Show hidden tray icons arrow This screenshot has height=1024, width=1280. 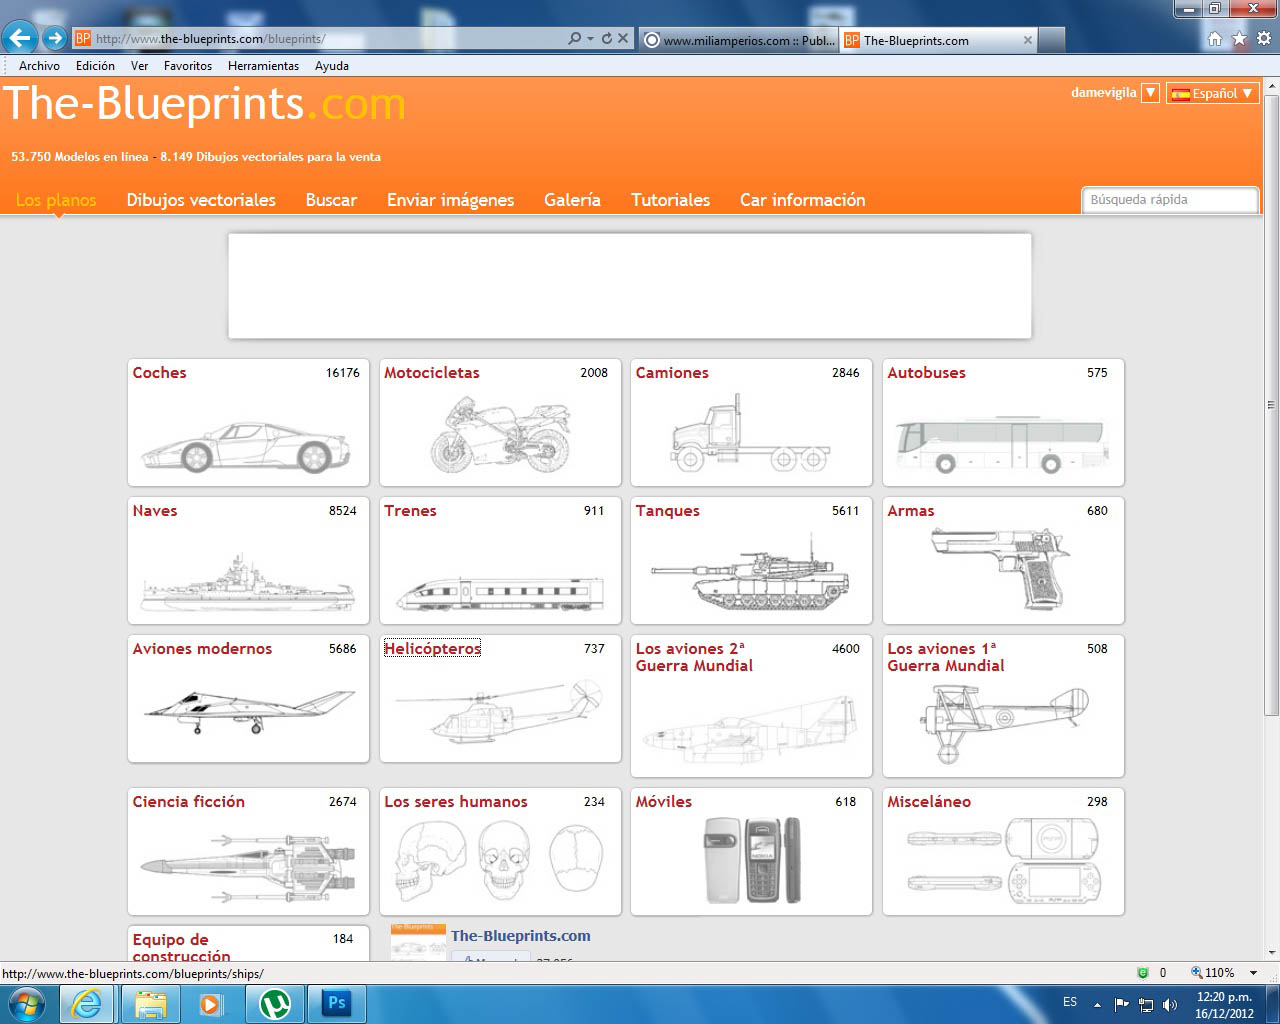coord(1097,1004)
